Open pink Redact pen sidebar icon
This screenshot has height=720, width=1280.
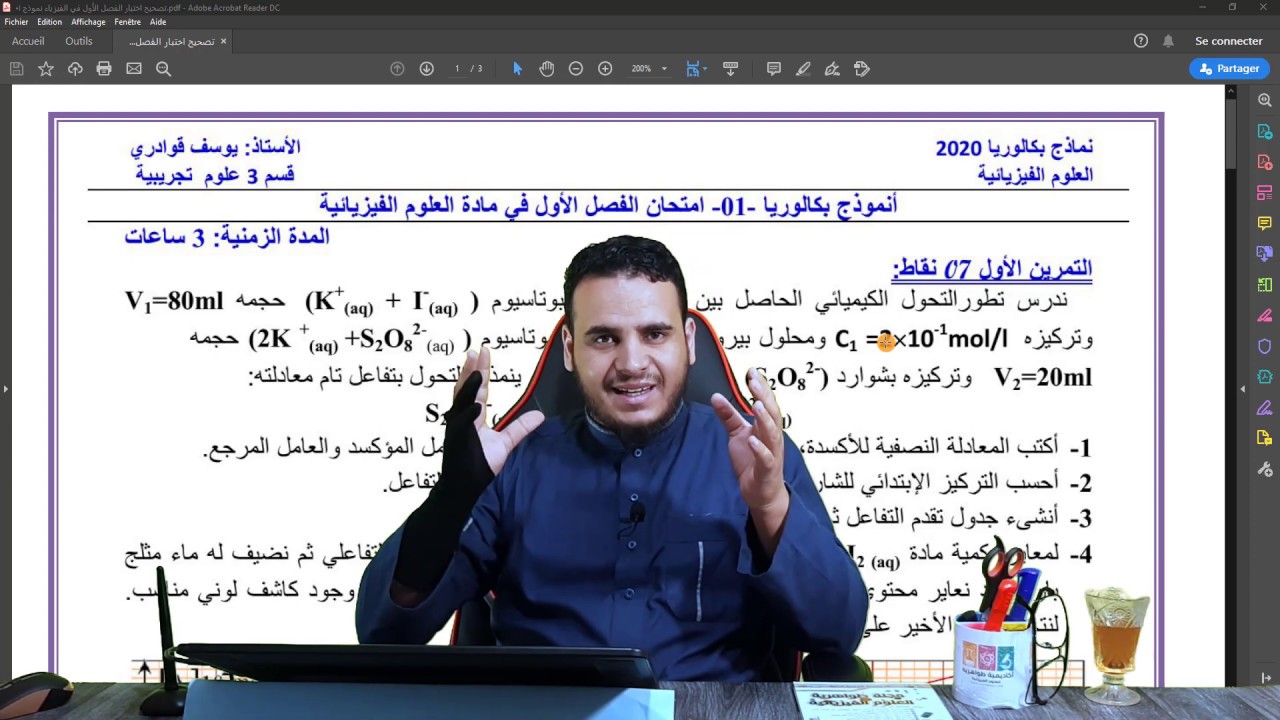[1264, 315]
